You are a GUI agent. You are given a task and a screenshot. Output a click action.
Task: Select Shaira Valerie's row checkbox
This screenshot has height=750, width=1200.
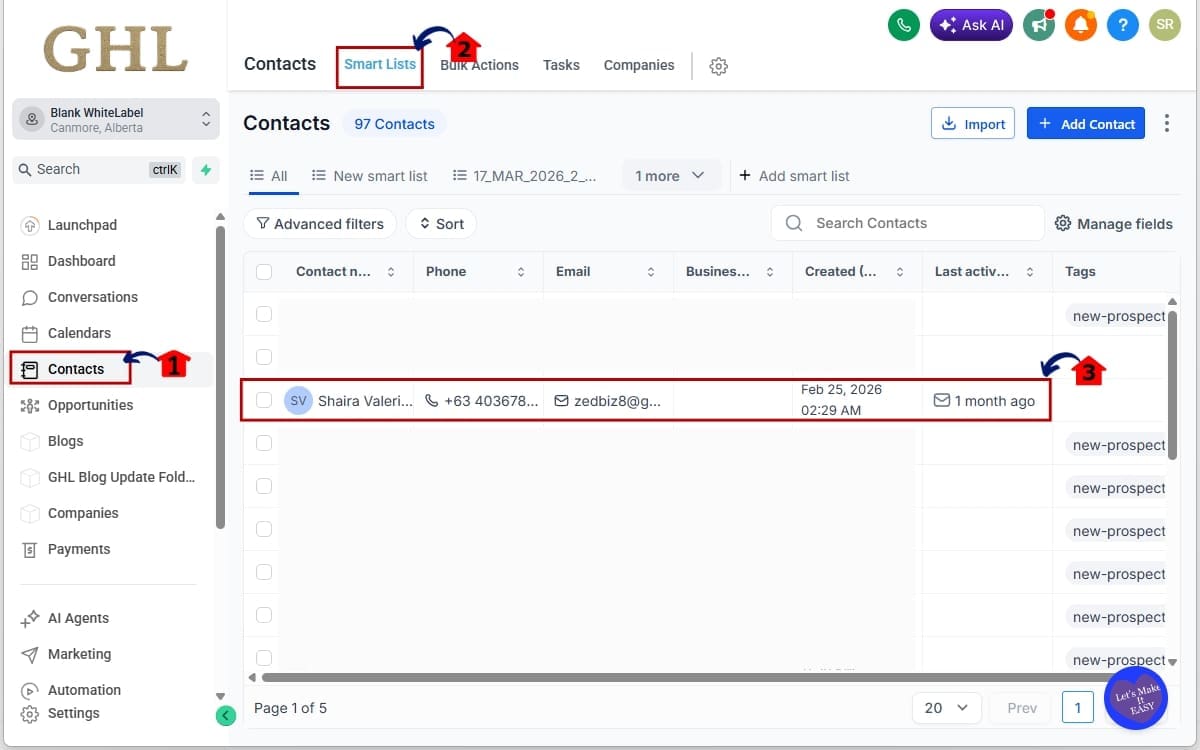click(x=262, y=400)
